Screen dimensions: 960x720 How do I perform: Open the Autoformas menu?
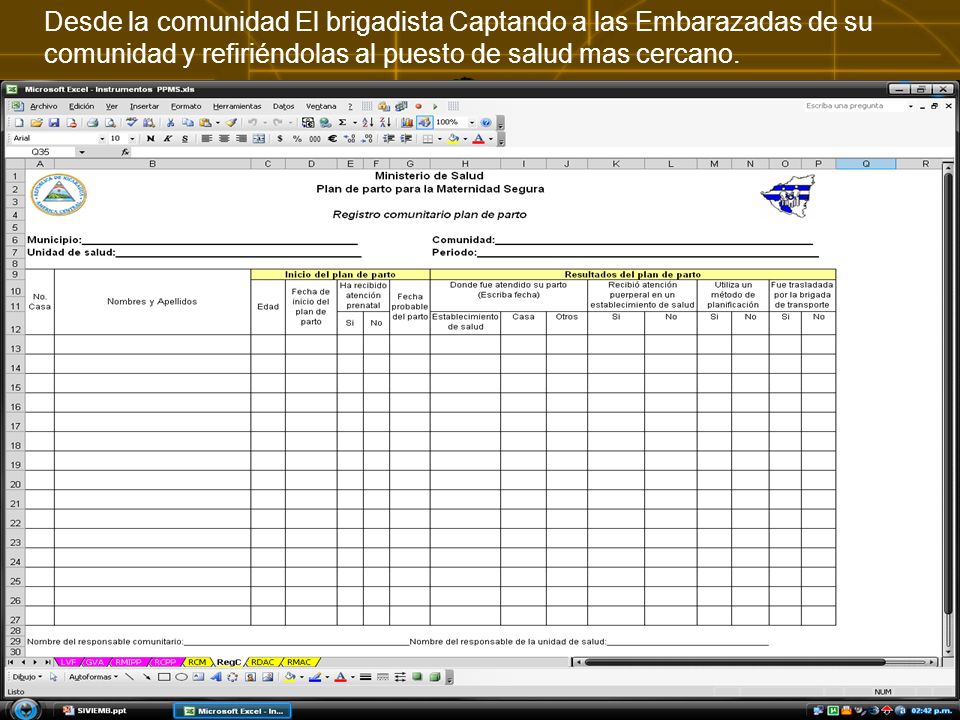(x=93, y=677)
